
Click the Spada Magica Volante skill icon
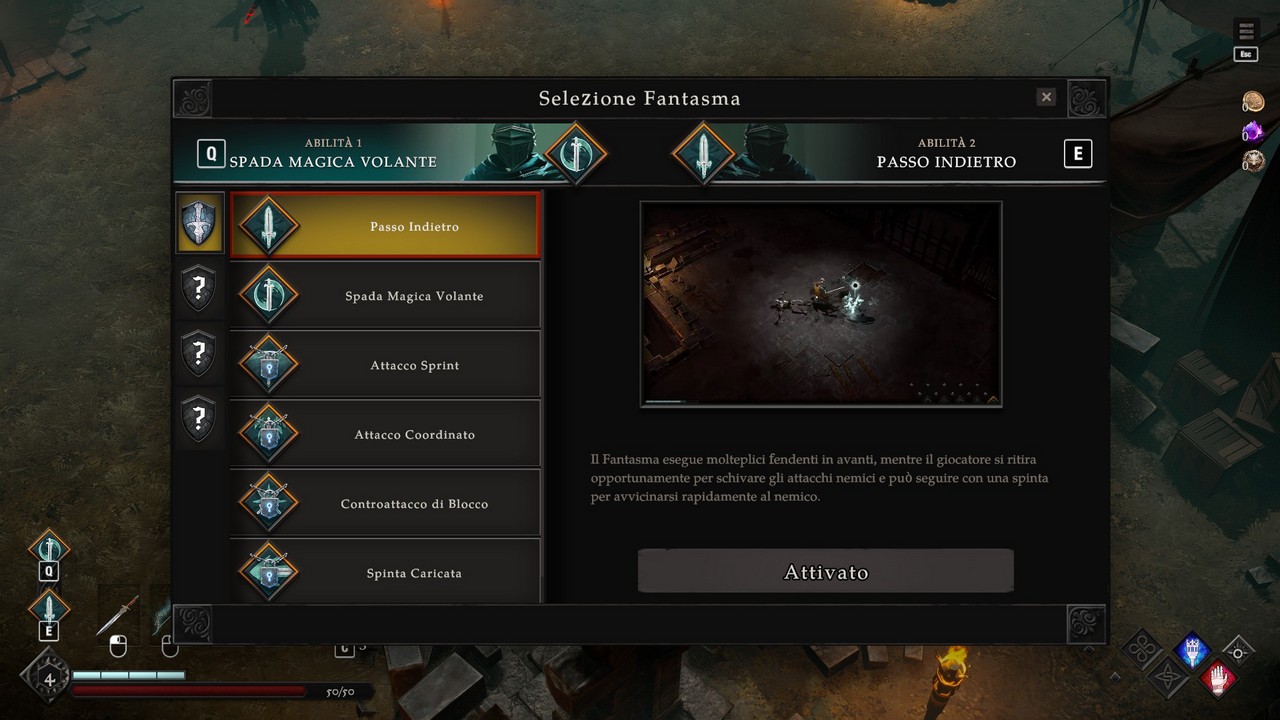(268, 295)
